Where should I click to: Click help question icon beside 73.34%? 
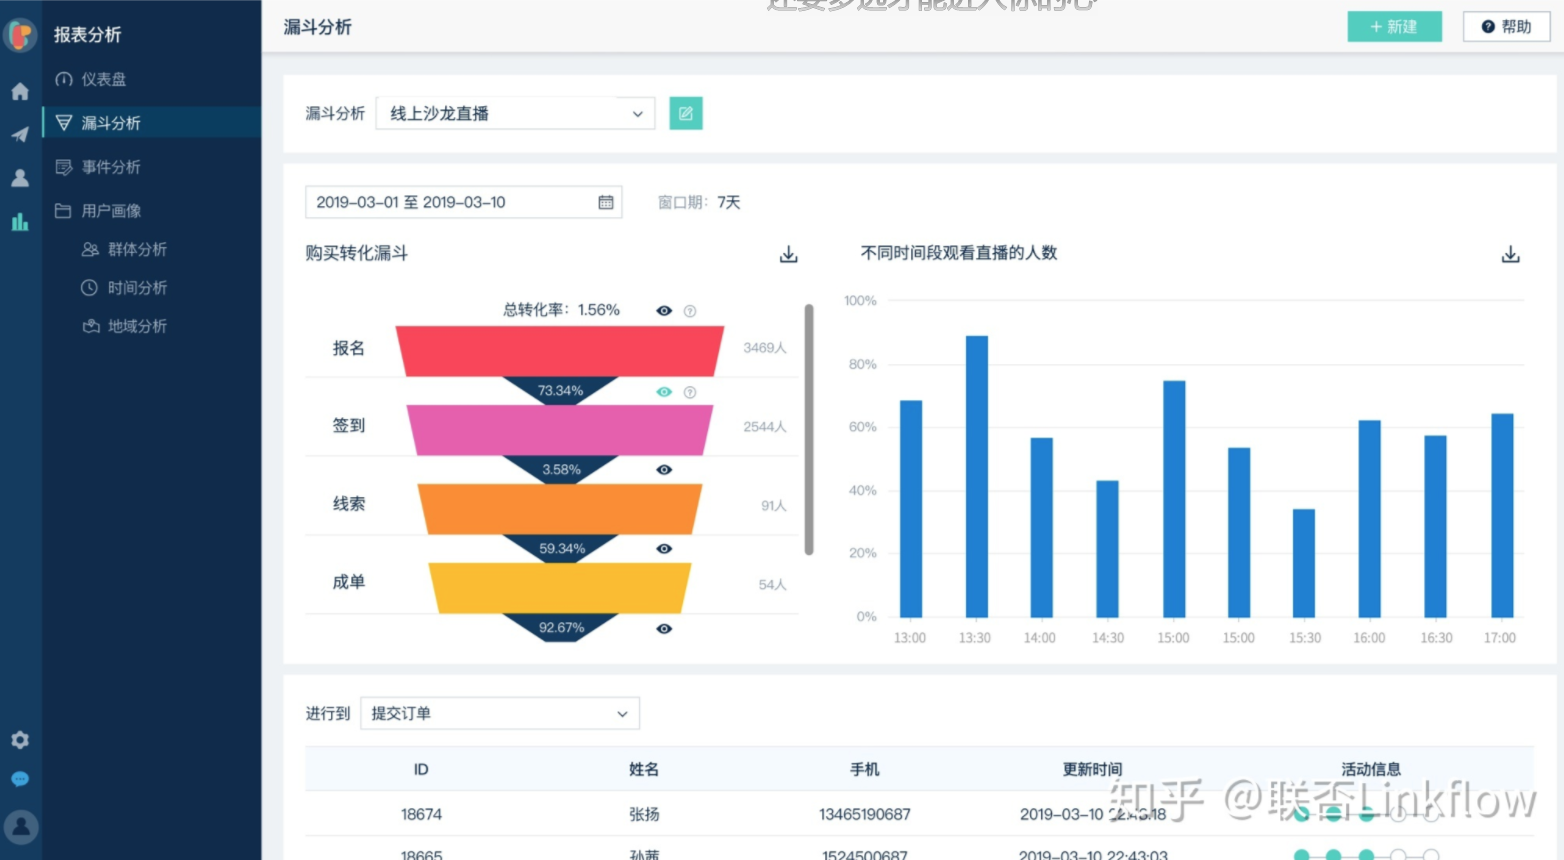pos(690,392)
